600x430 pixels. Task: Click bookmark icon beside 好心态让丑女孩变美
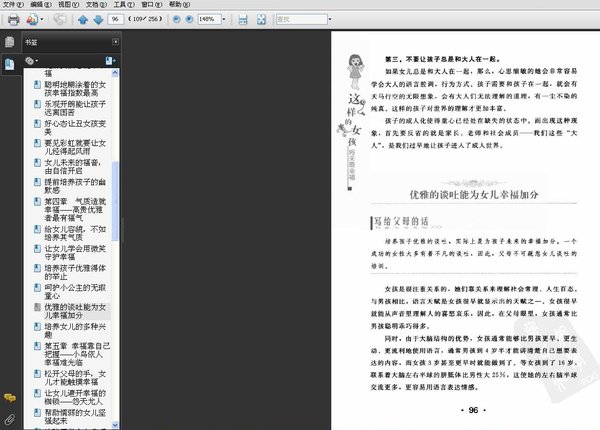click(37, 124)
